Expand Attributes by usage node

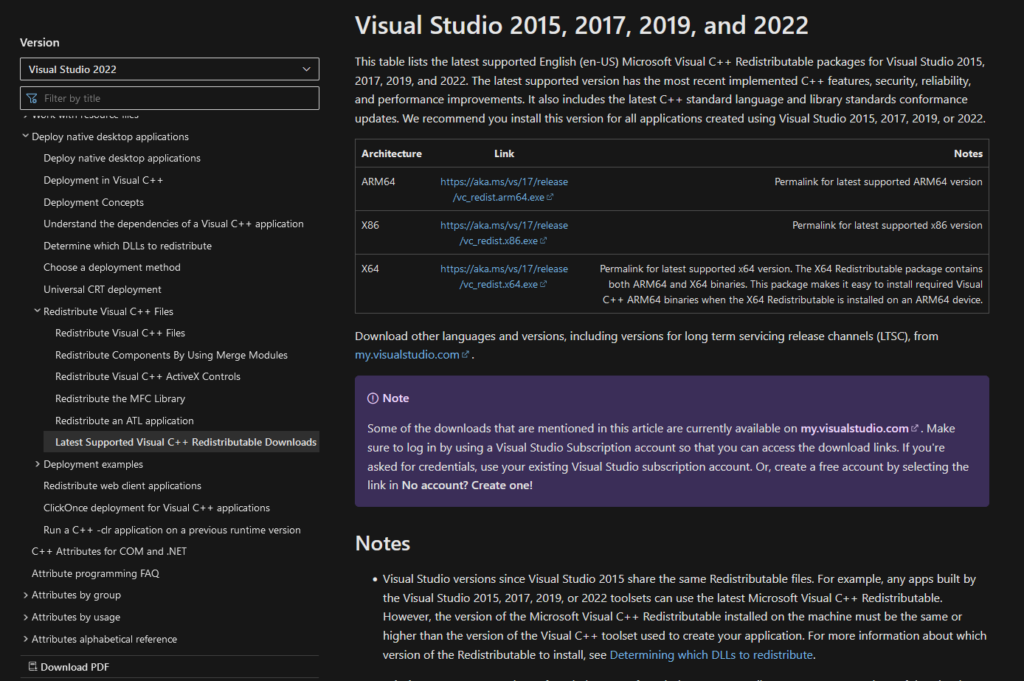coord(25,617)
